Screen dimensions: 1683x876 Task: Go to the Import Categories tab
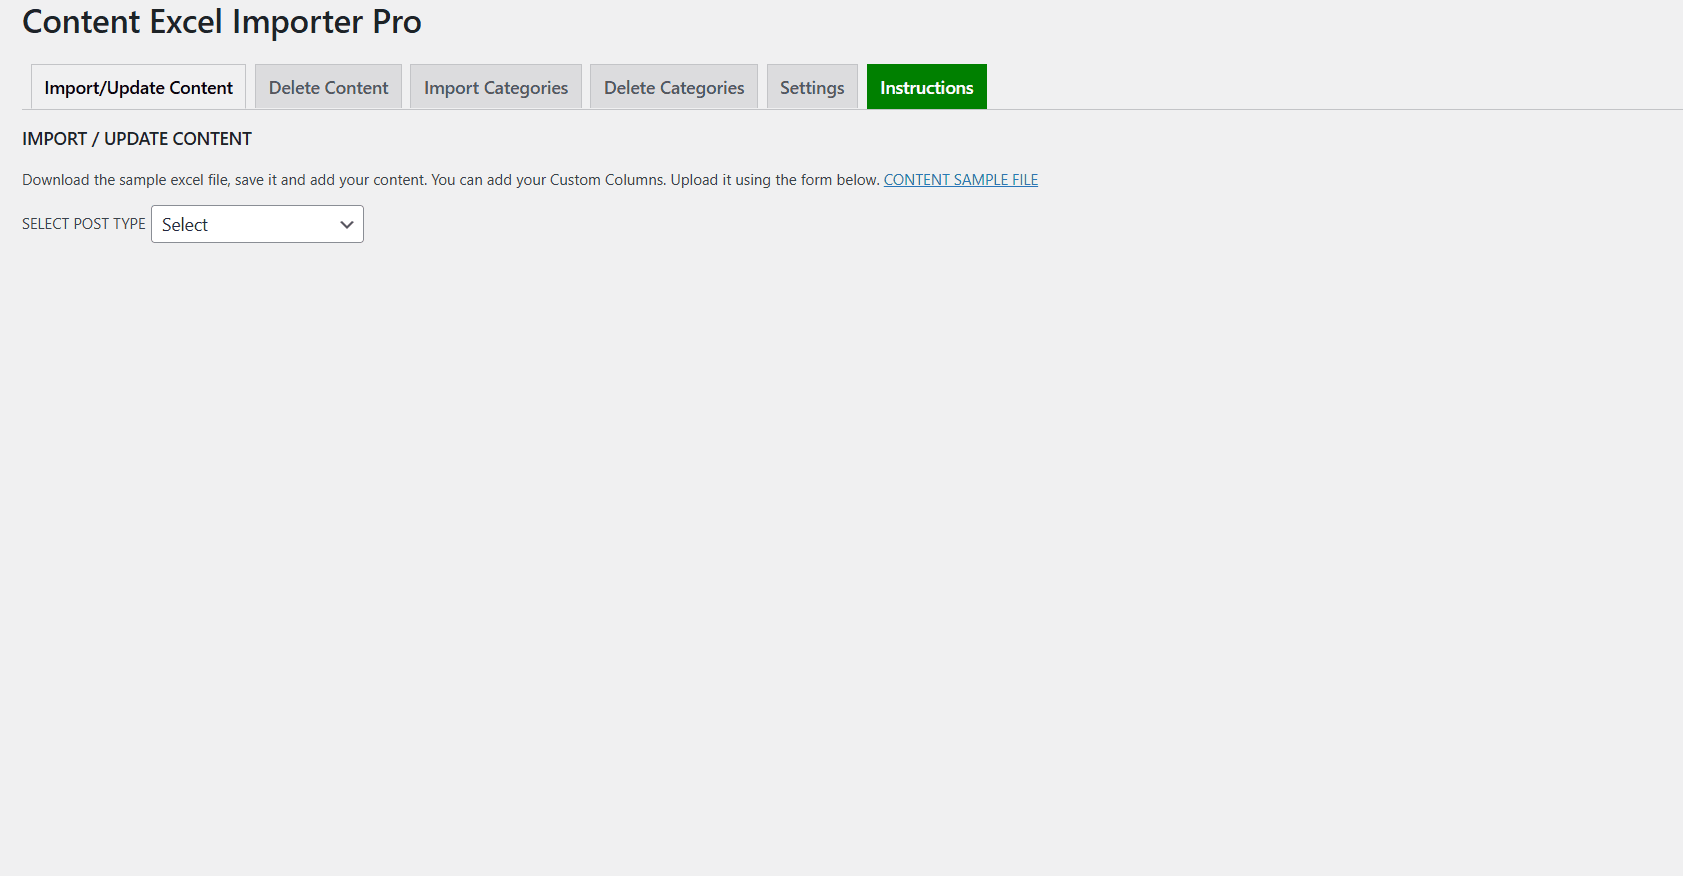click(x=496, y=87)
